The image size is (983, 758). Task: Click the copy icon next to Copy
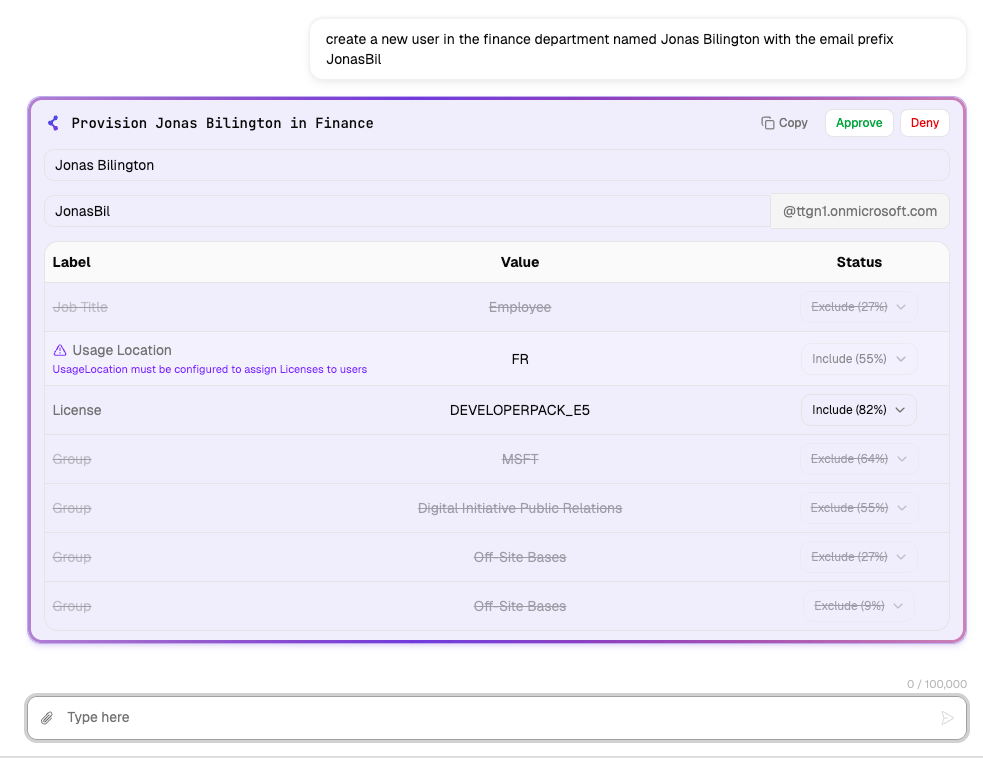click(x=767, y=123)
